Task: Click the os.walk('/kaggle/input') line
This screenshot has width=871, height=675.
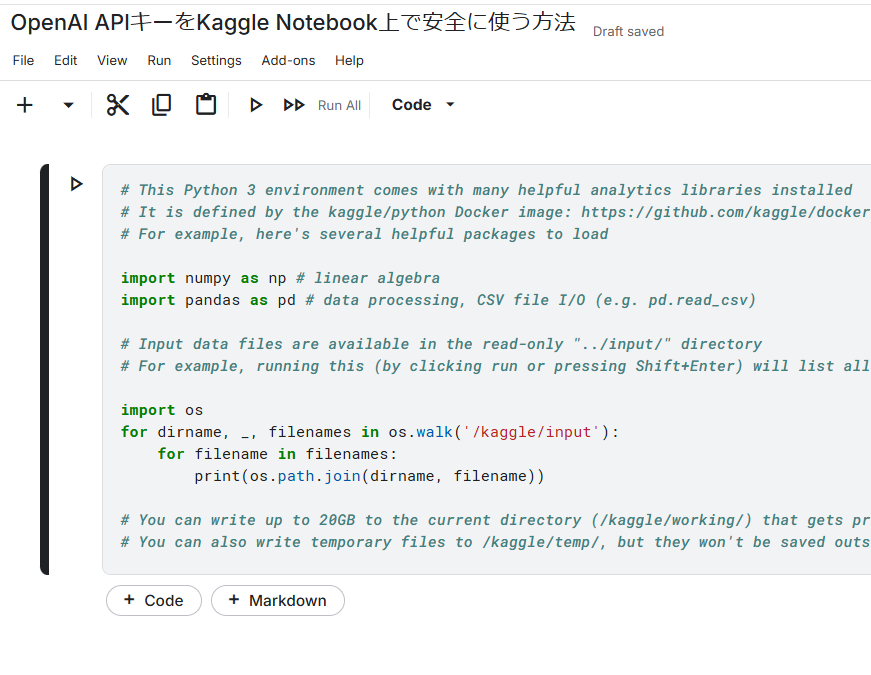Action: point(370,432)
